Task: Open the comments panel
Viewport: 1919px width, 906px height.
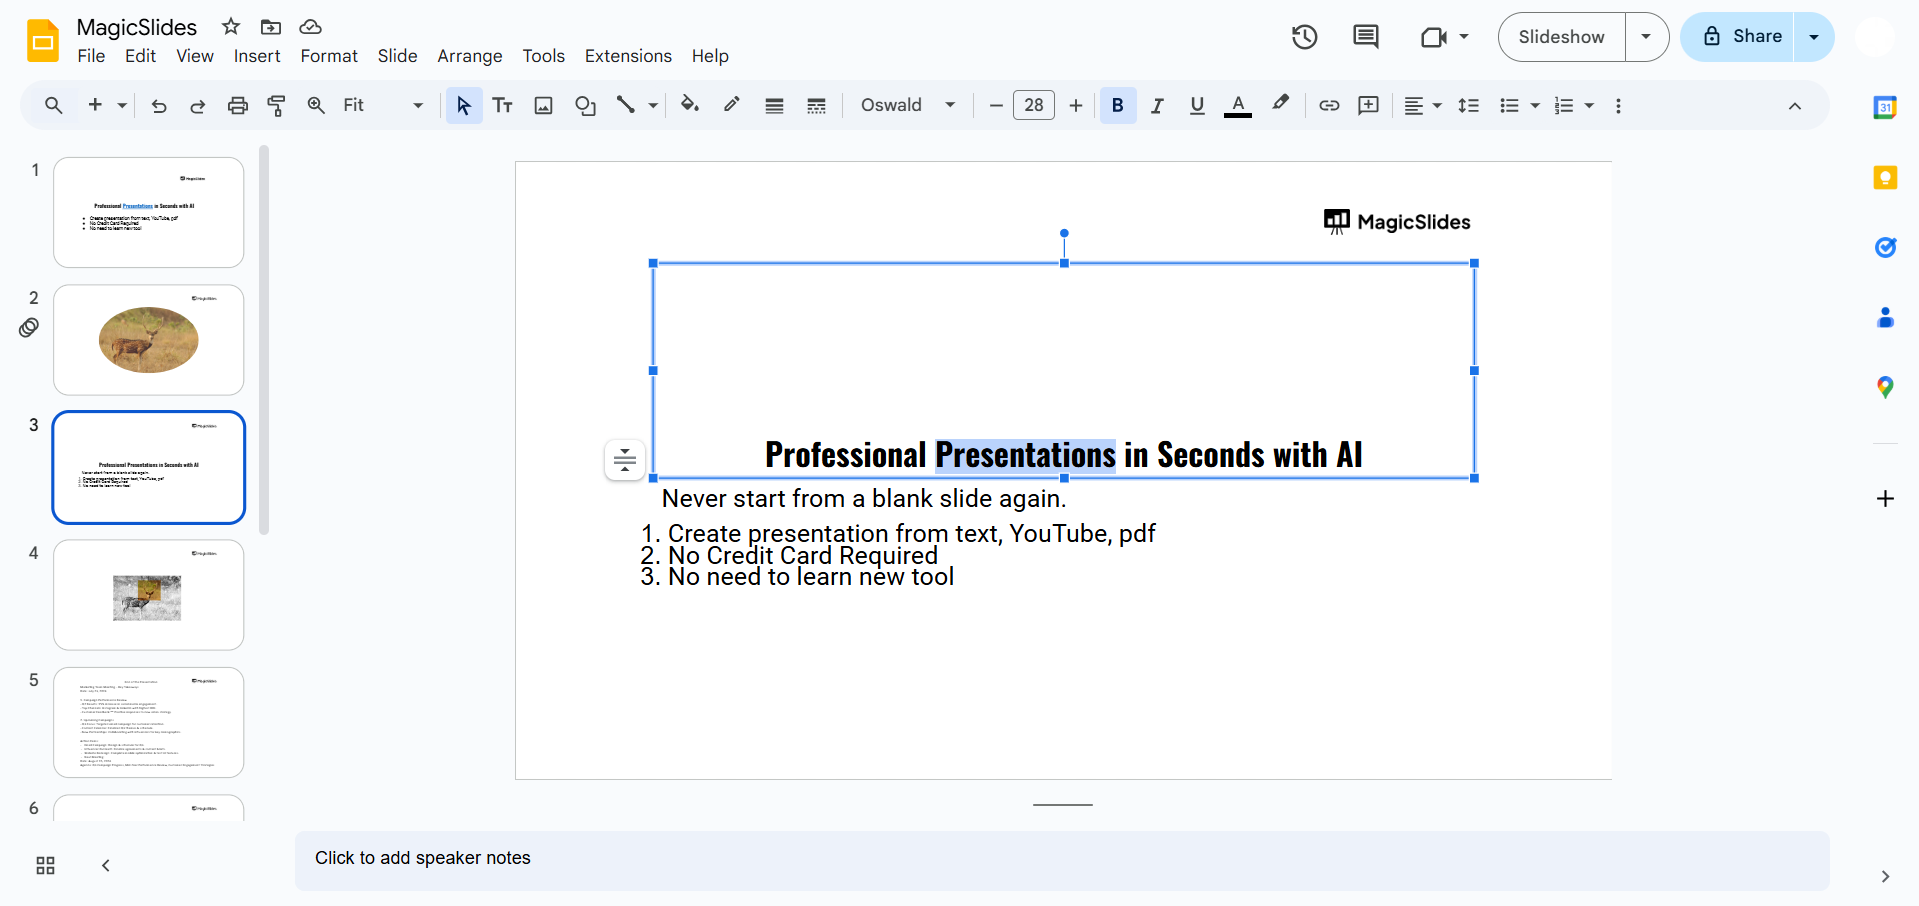Action: (1365, 37)
